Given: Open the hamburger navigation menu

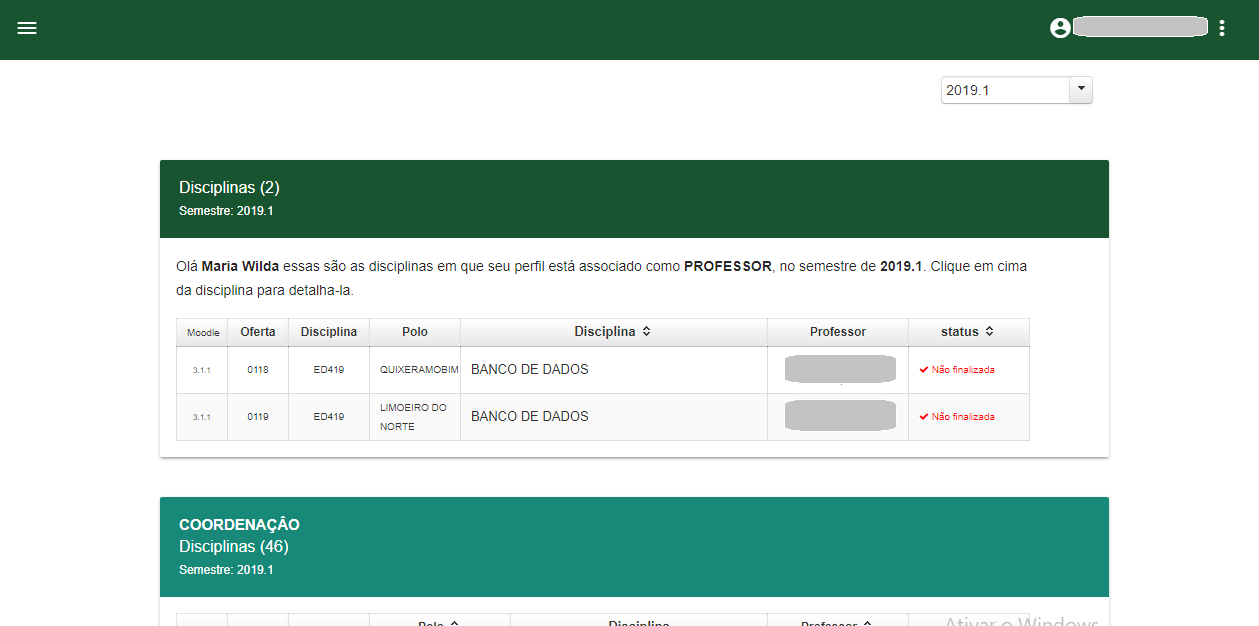Looking at the screenshot, I should pos(27,28).
